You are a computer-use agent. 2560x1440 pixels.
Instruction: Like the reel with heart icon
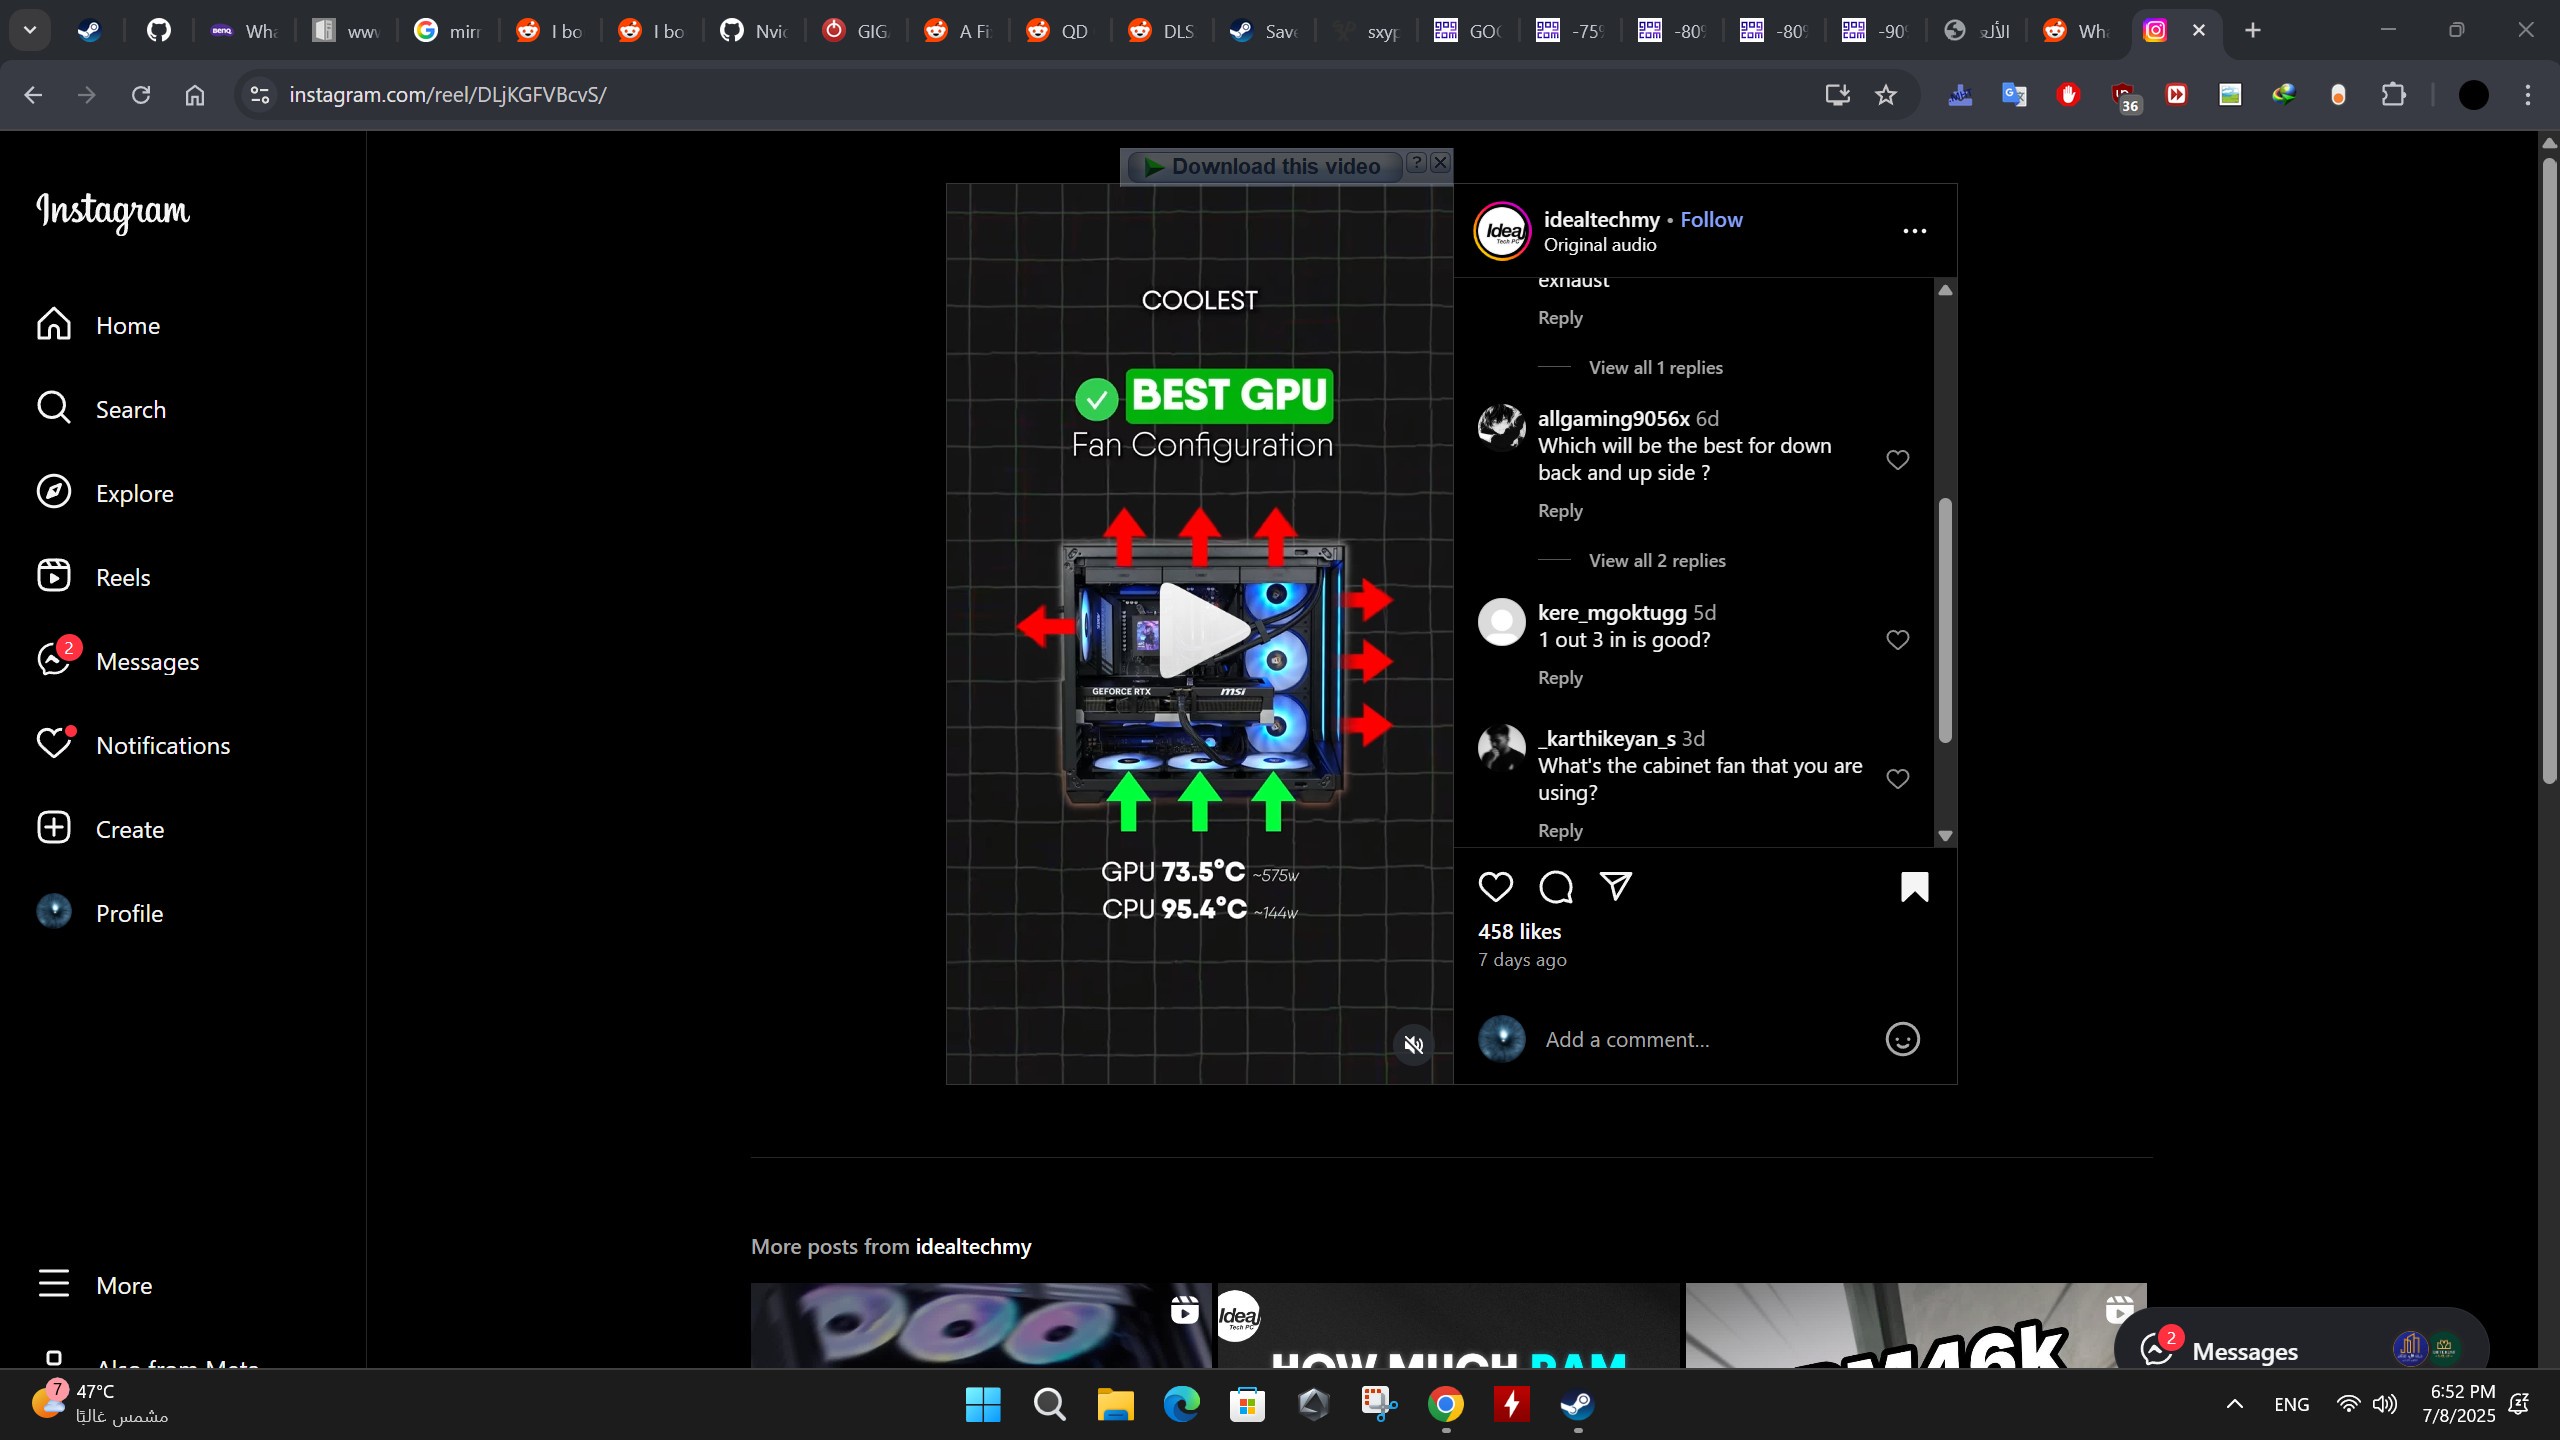(x=1495, y=887)
